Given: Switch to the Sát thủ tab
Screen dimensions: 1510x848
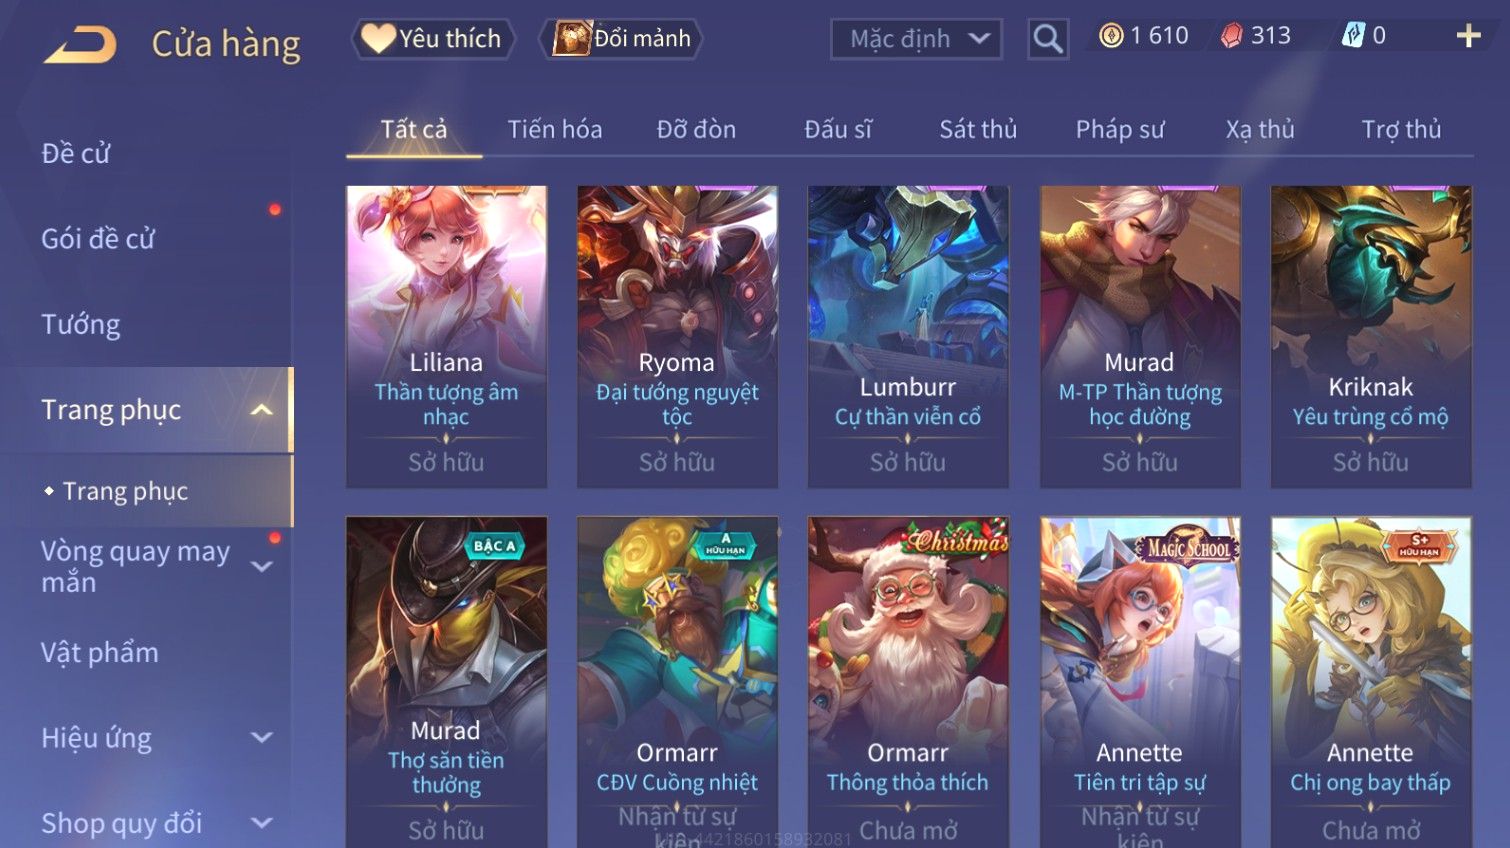Looking at the screenshot, I should tap(977, 129).
